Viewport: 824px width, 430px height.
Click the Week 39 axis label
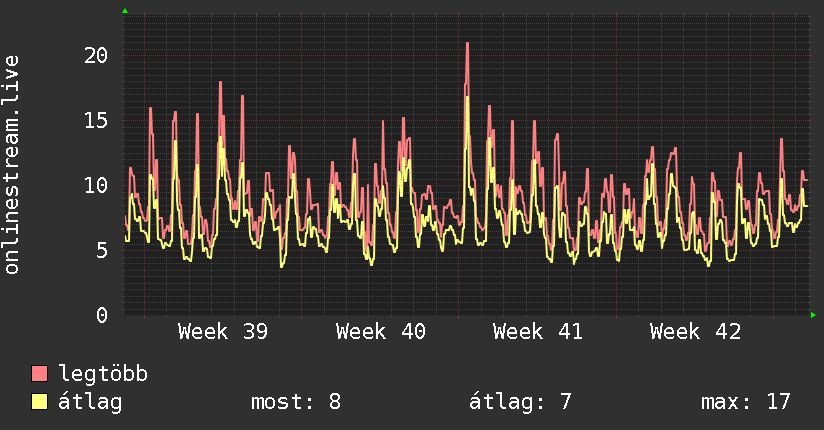click(x=223, y=332)
